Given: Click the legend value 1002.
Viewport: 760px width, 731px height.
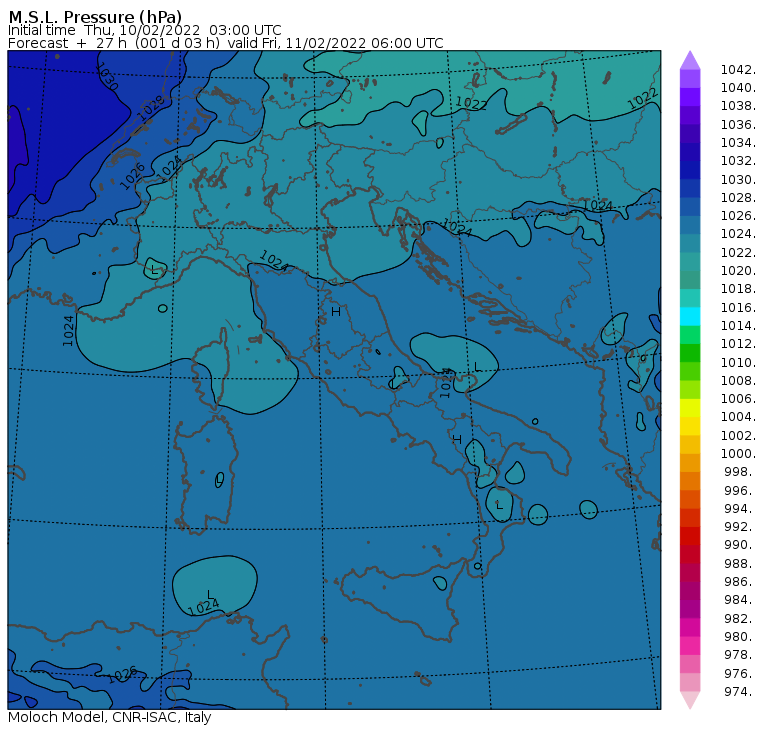Looking at the screenshot, I should click(738, 435).
